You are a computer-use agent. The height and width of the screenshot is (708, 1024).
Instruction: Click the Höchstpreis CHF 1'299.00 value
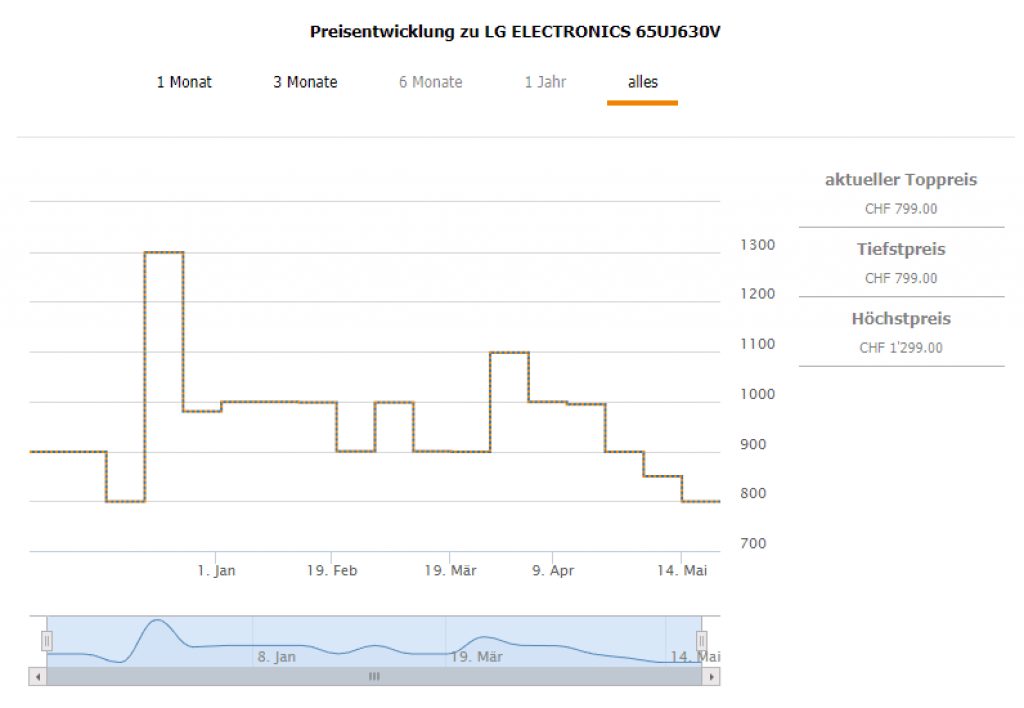(901, 348)
